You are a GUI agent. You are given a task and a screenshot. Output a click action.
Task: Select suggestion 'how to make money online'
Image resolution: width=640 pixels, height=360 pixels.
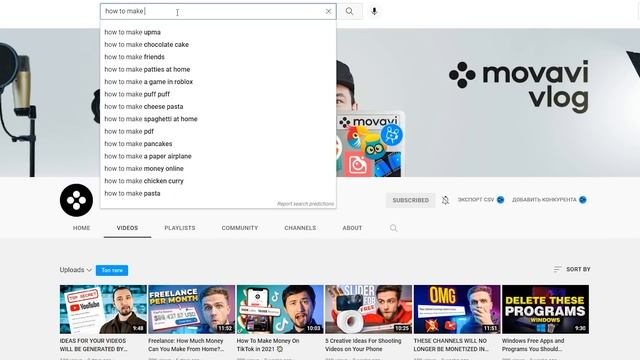coord(218,169)
